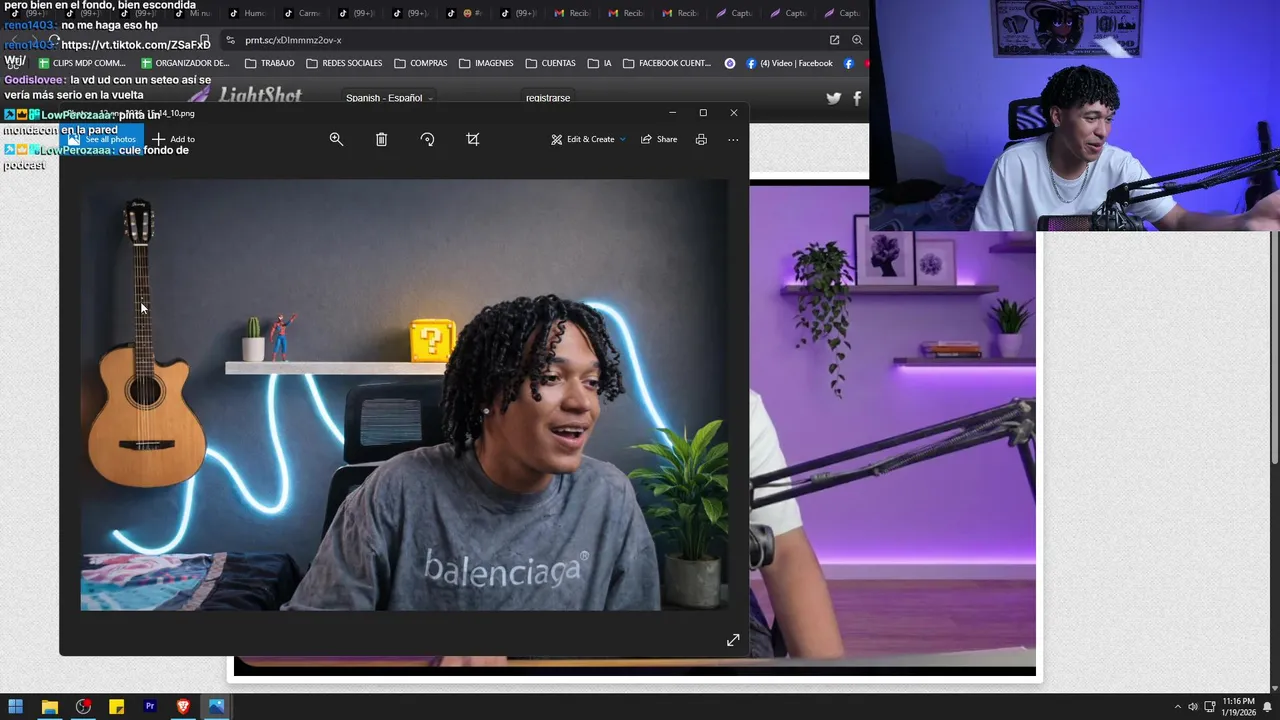Open the TRABAJO bookmark folder
The width and height of the screenshot is (1280, 720).
pos(269,63)
